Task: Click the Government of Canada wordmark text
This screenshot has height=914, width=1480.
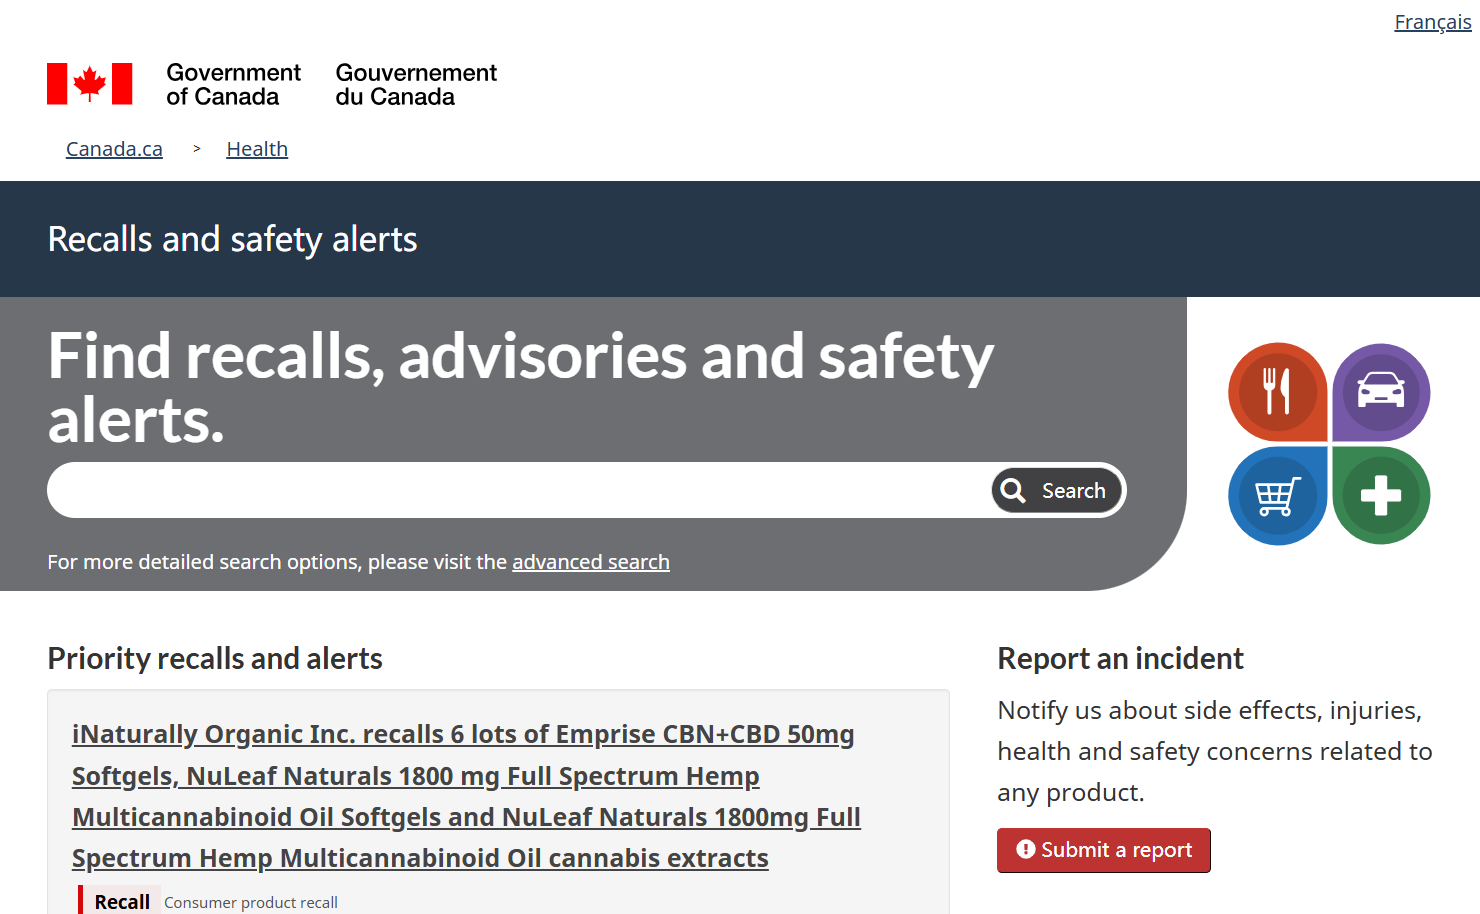Action: 233,85
